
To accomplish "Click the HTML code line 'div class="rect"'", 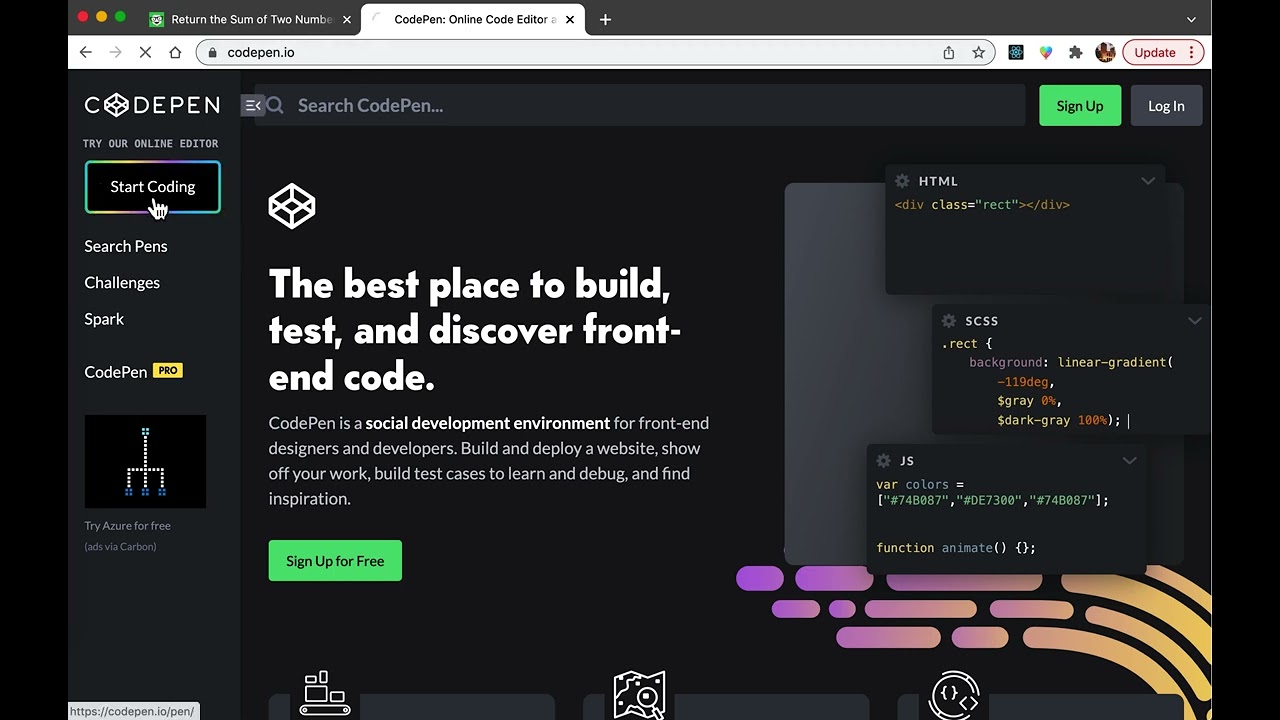I will coord(982,204).
